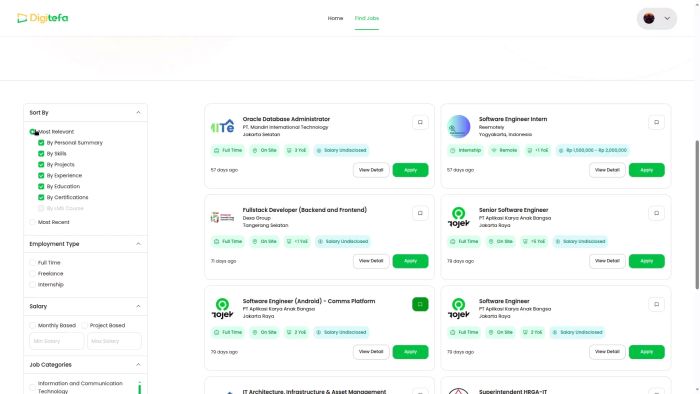
Task: Bookmark the Senior Software Engineer job
Action: [x=656, y=213]
